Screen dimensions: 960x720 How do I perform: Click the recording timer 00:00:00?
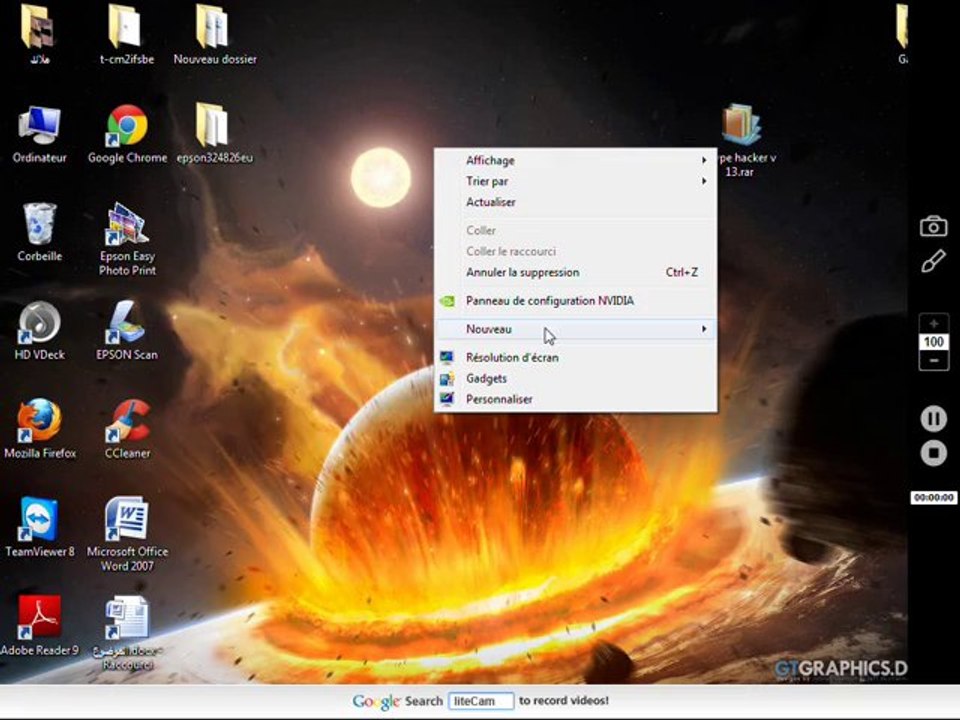[x=934, y=498]
